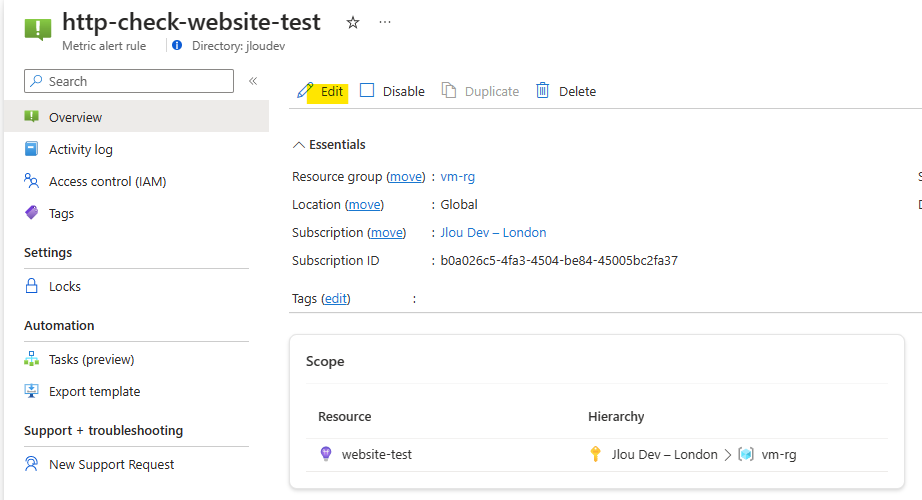This screenshot has width=922, height=500.
Task: Click the New Support Request person icon
Action: click(x=32, y=464)
